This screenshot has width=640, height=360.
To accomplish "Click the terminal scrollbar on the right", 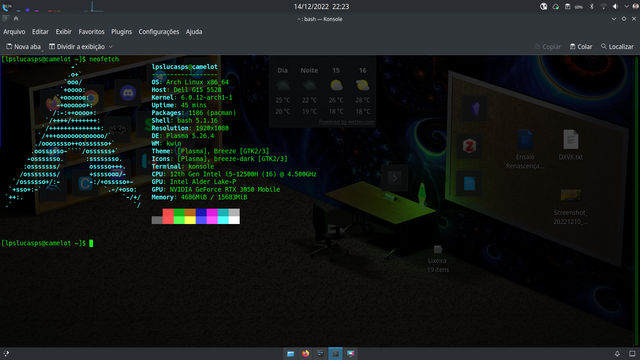I will point(636,201).
